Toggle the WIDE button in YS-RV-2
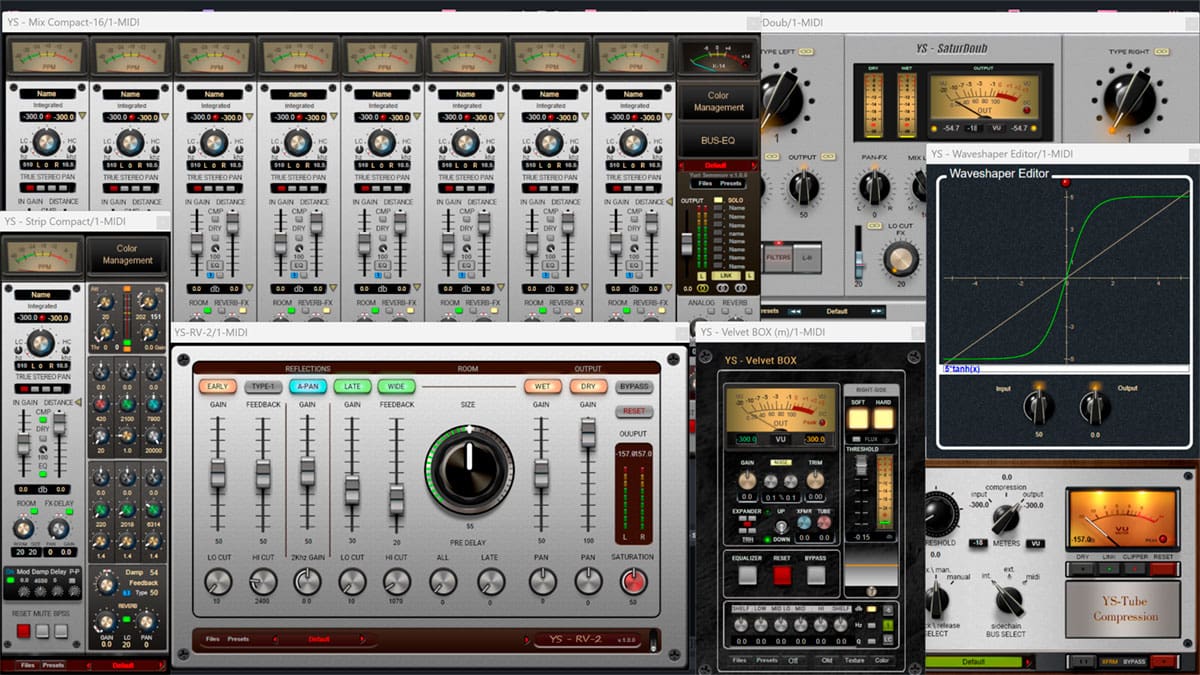Viewport: 1200px width, 675px height. [396, 386]
